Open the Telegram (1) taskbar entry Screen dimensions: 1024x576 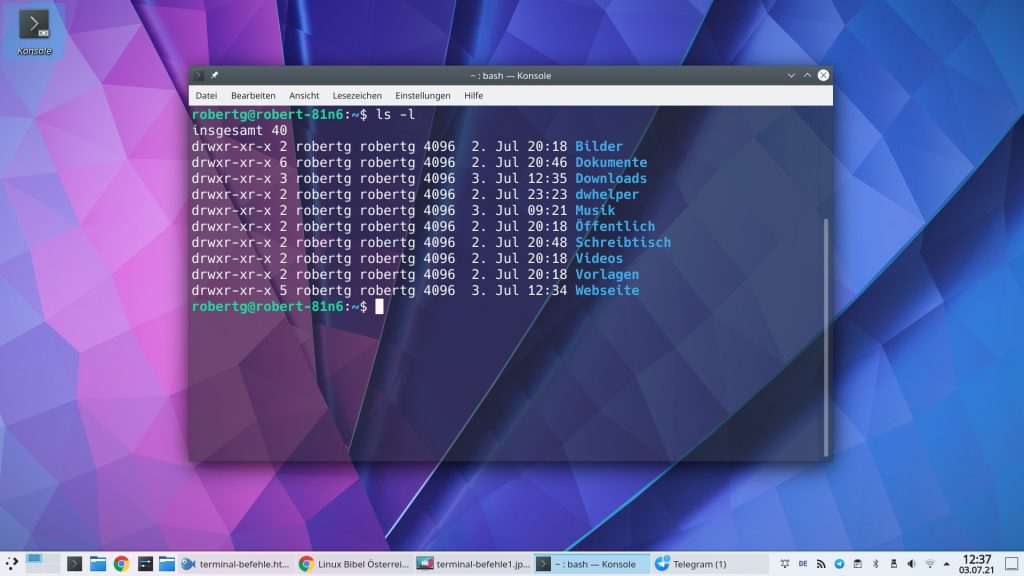(710, 564)
